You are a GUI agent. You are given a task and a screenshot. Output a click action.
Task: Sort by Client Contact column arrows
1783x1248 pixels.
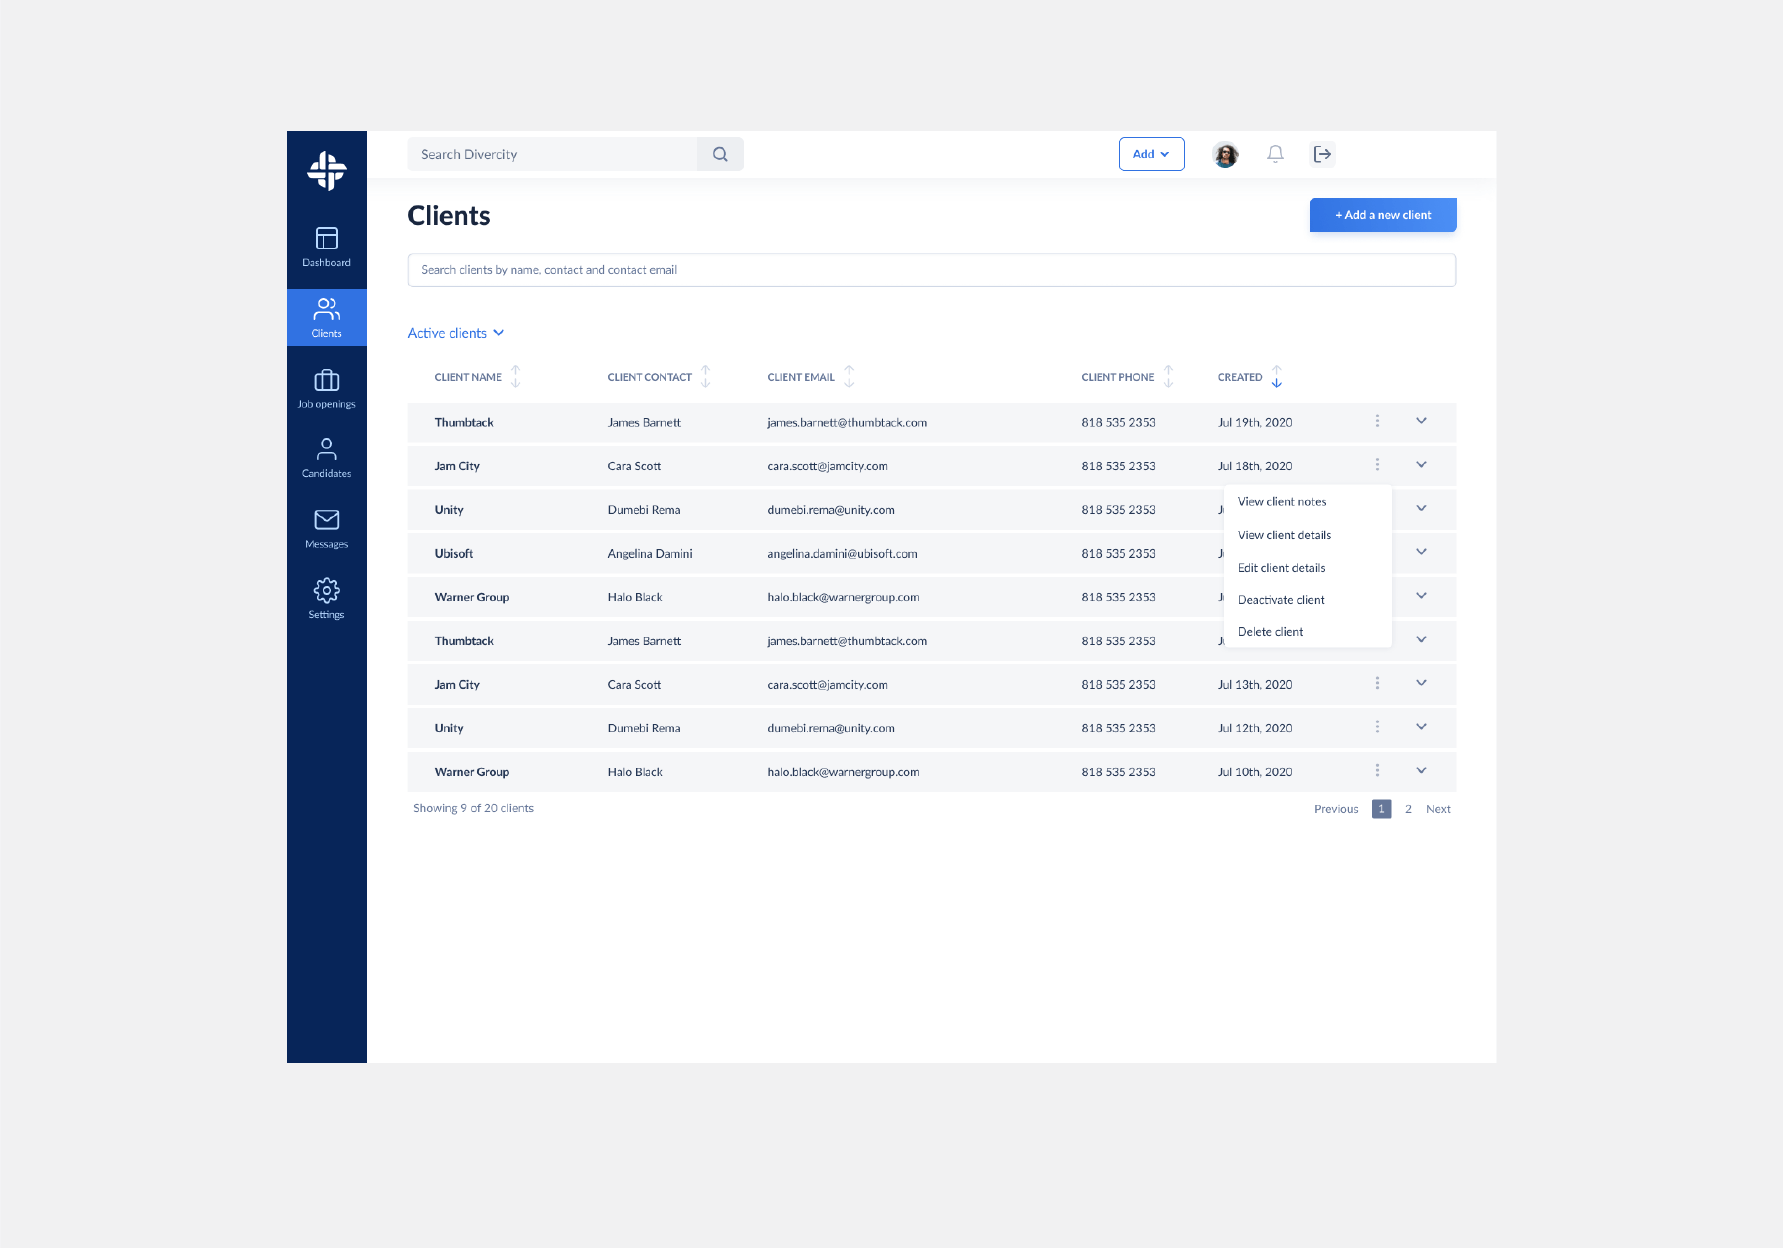706,377
